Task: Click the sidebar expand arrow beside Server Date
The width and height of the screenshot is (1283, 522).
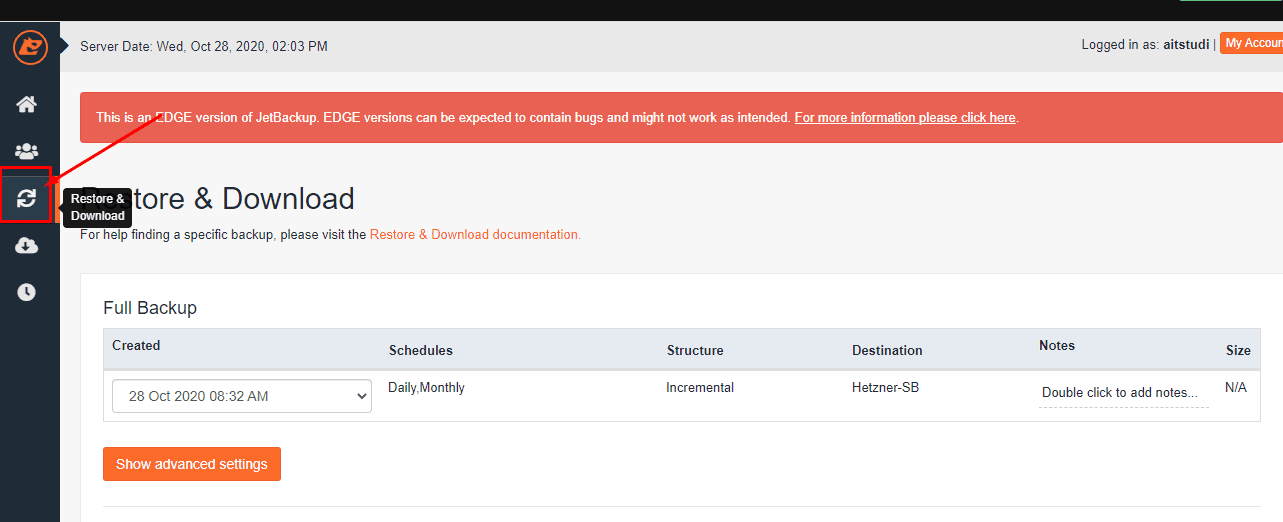Action: coord(65,45)
